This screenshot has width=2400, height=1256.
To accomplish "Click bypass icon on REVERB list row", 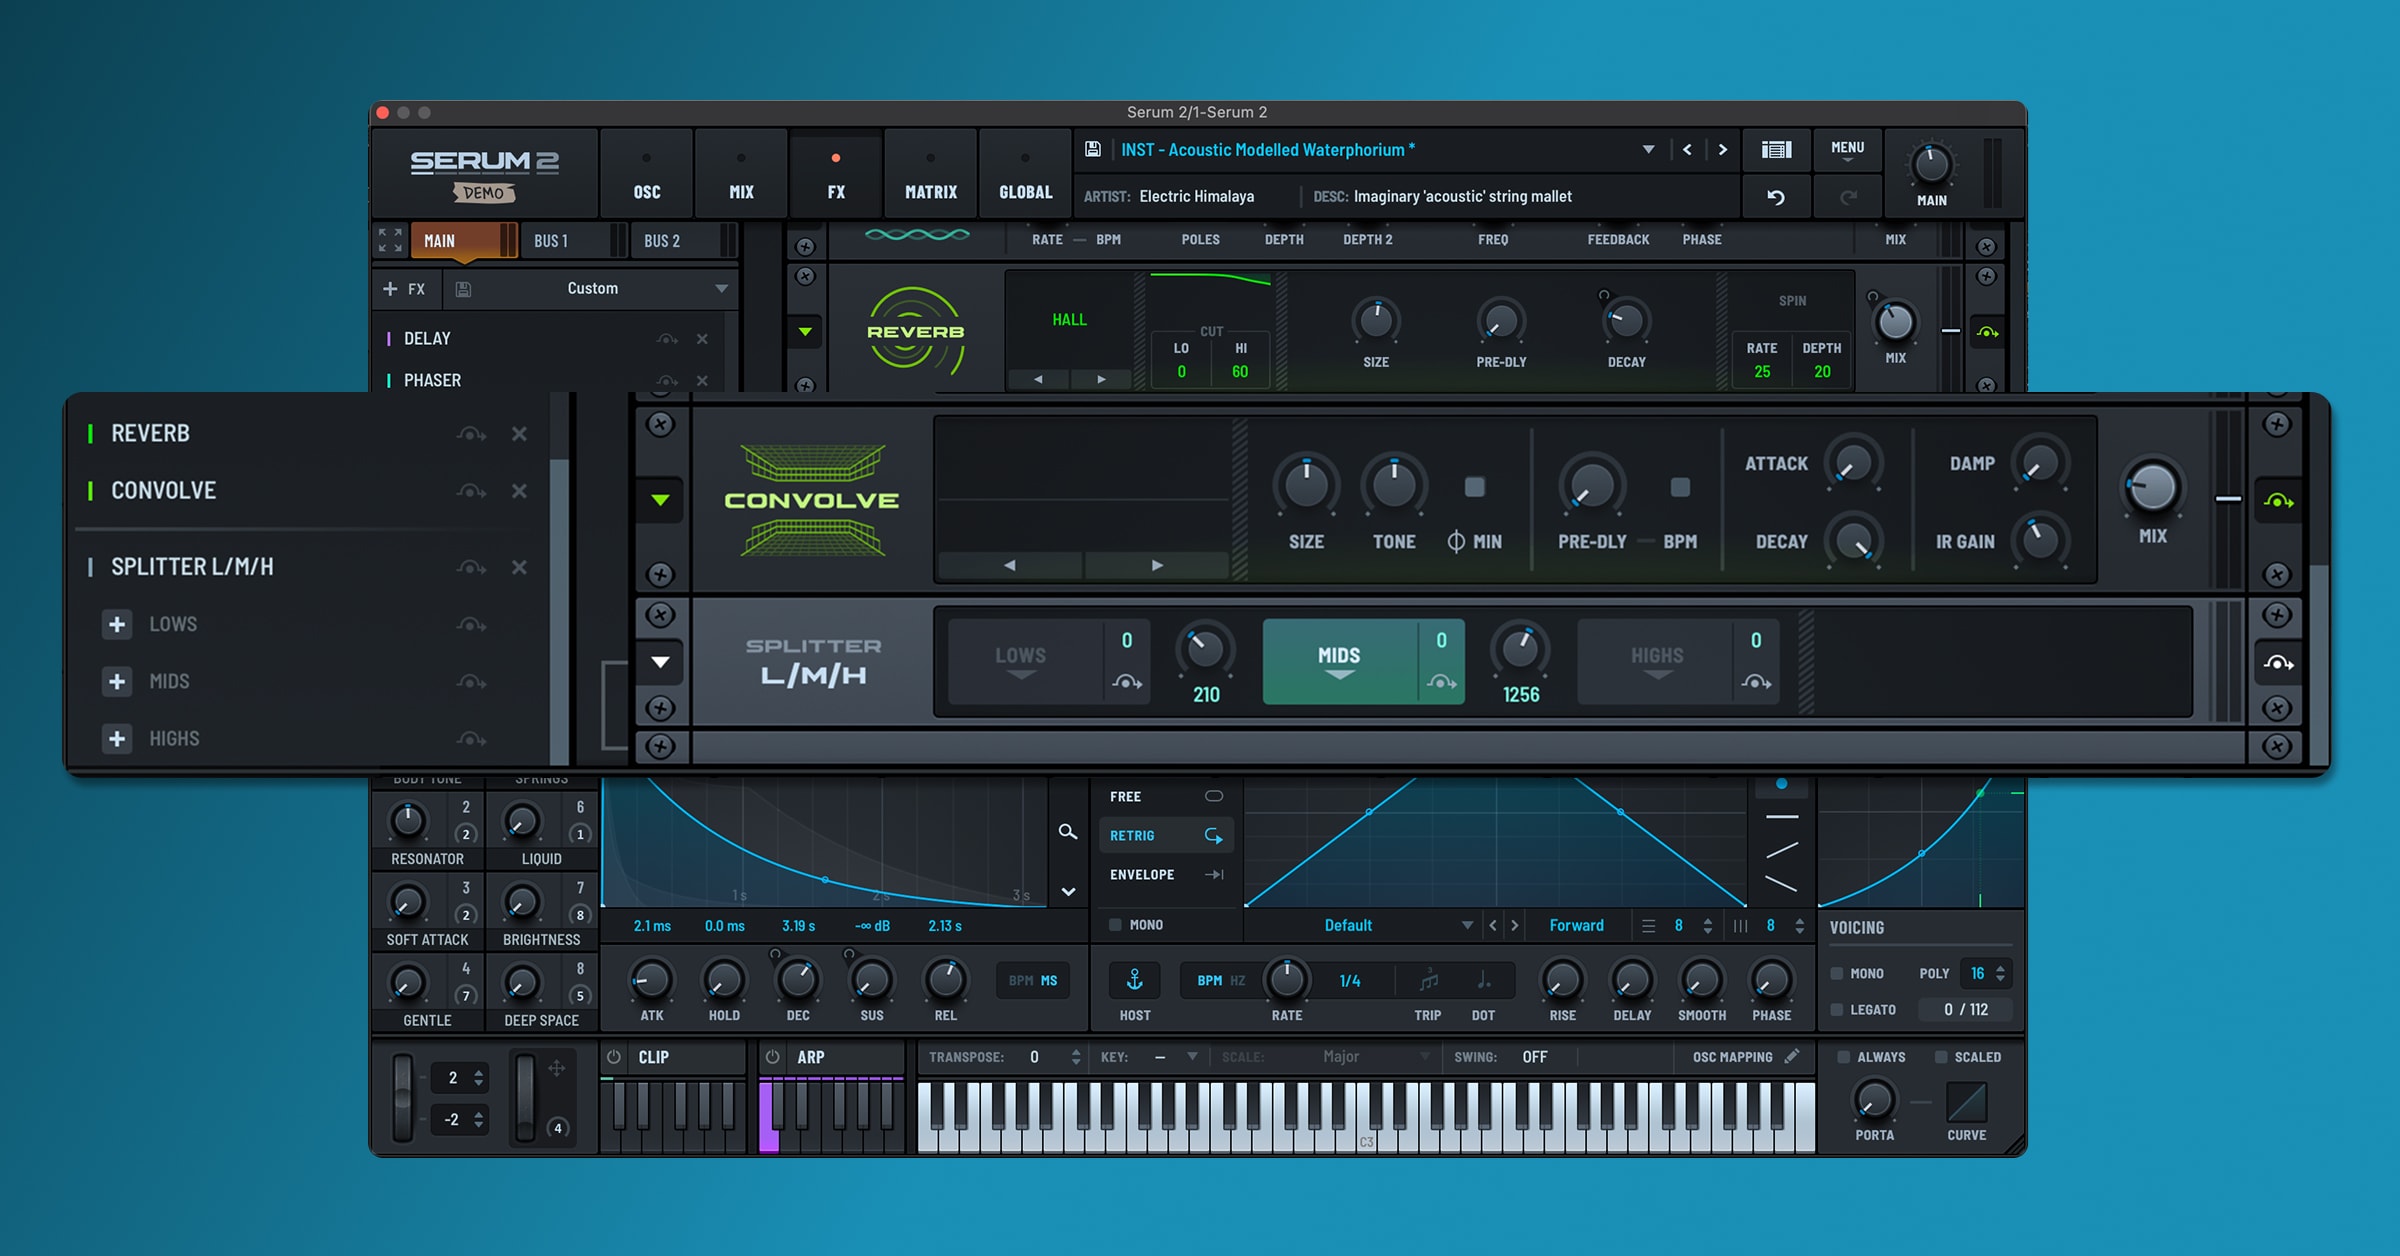I will tap(472, 434).
